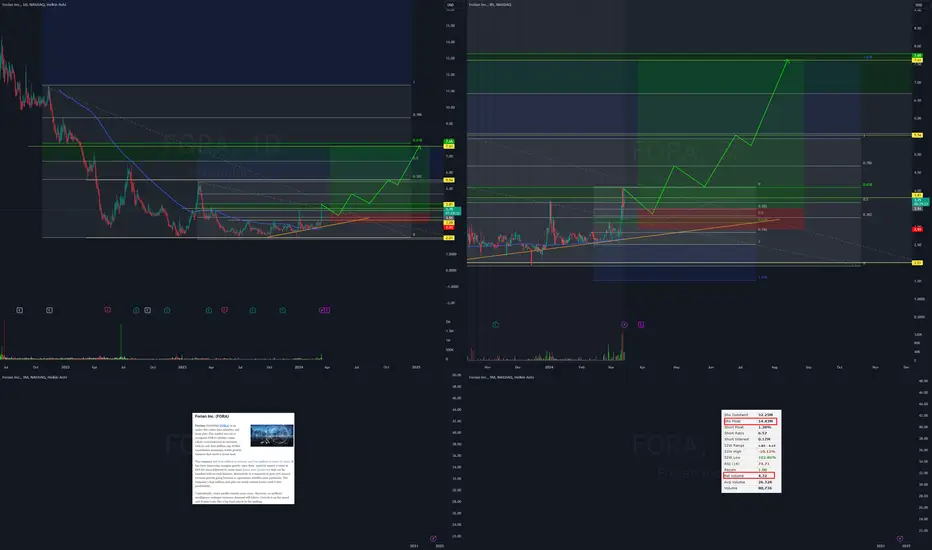Open the white event marker between Jul and Oct 2021
Viewport: 932px width, 550px height.
click(x=20, y=310)
